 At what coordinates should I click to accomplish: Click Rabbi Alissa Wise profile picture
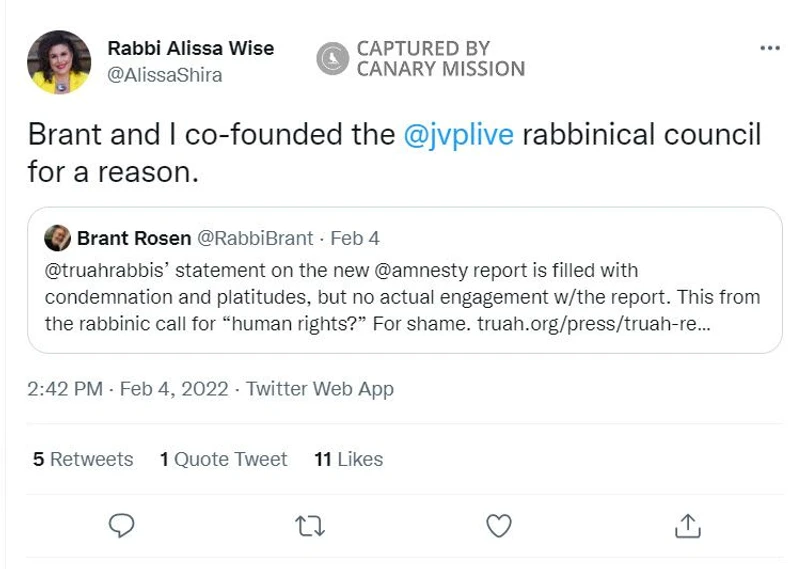click(59, 62)
